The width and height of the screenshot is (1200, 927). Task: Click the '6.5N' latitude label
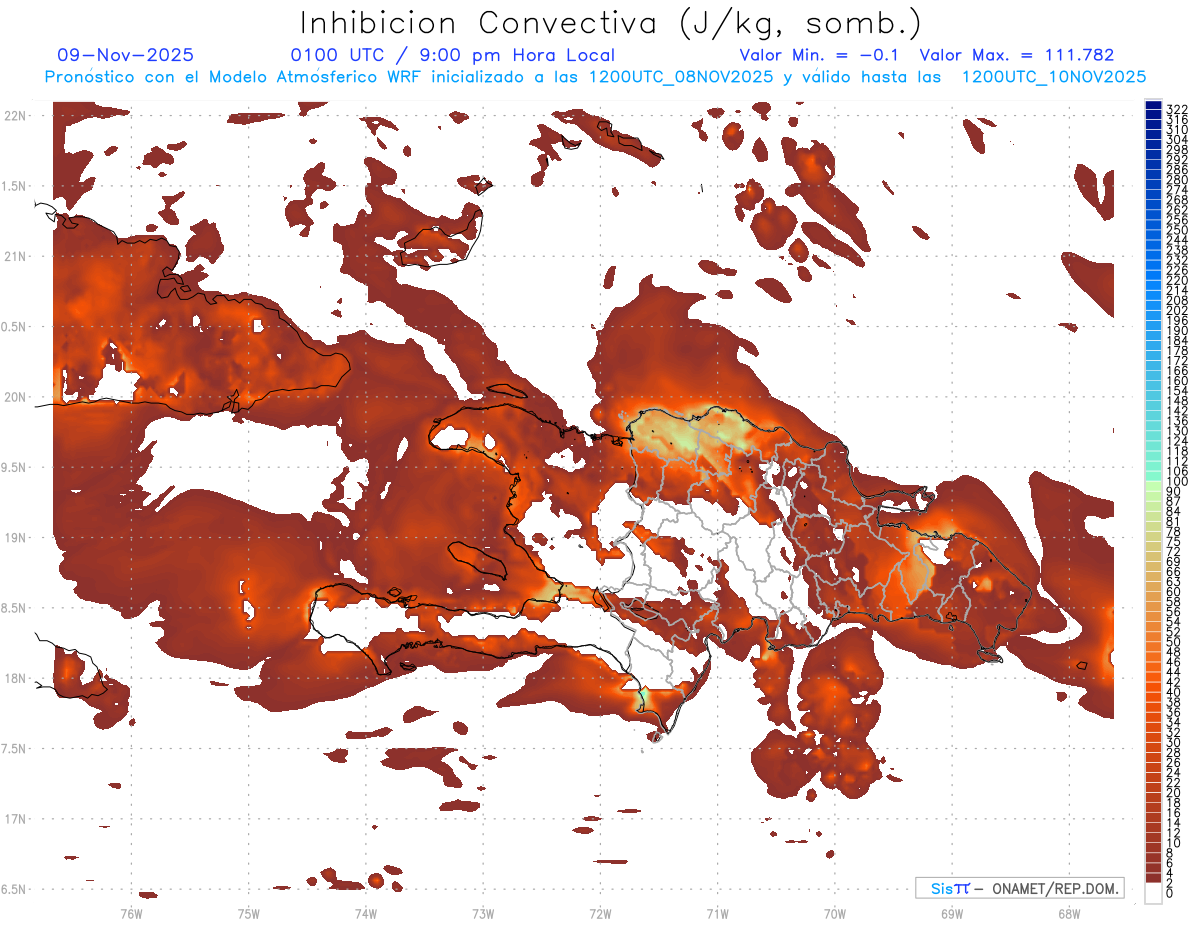coord(15,889)
